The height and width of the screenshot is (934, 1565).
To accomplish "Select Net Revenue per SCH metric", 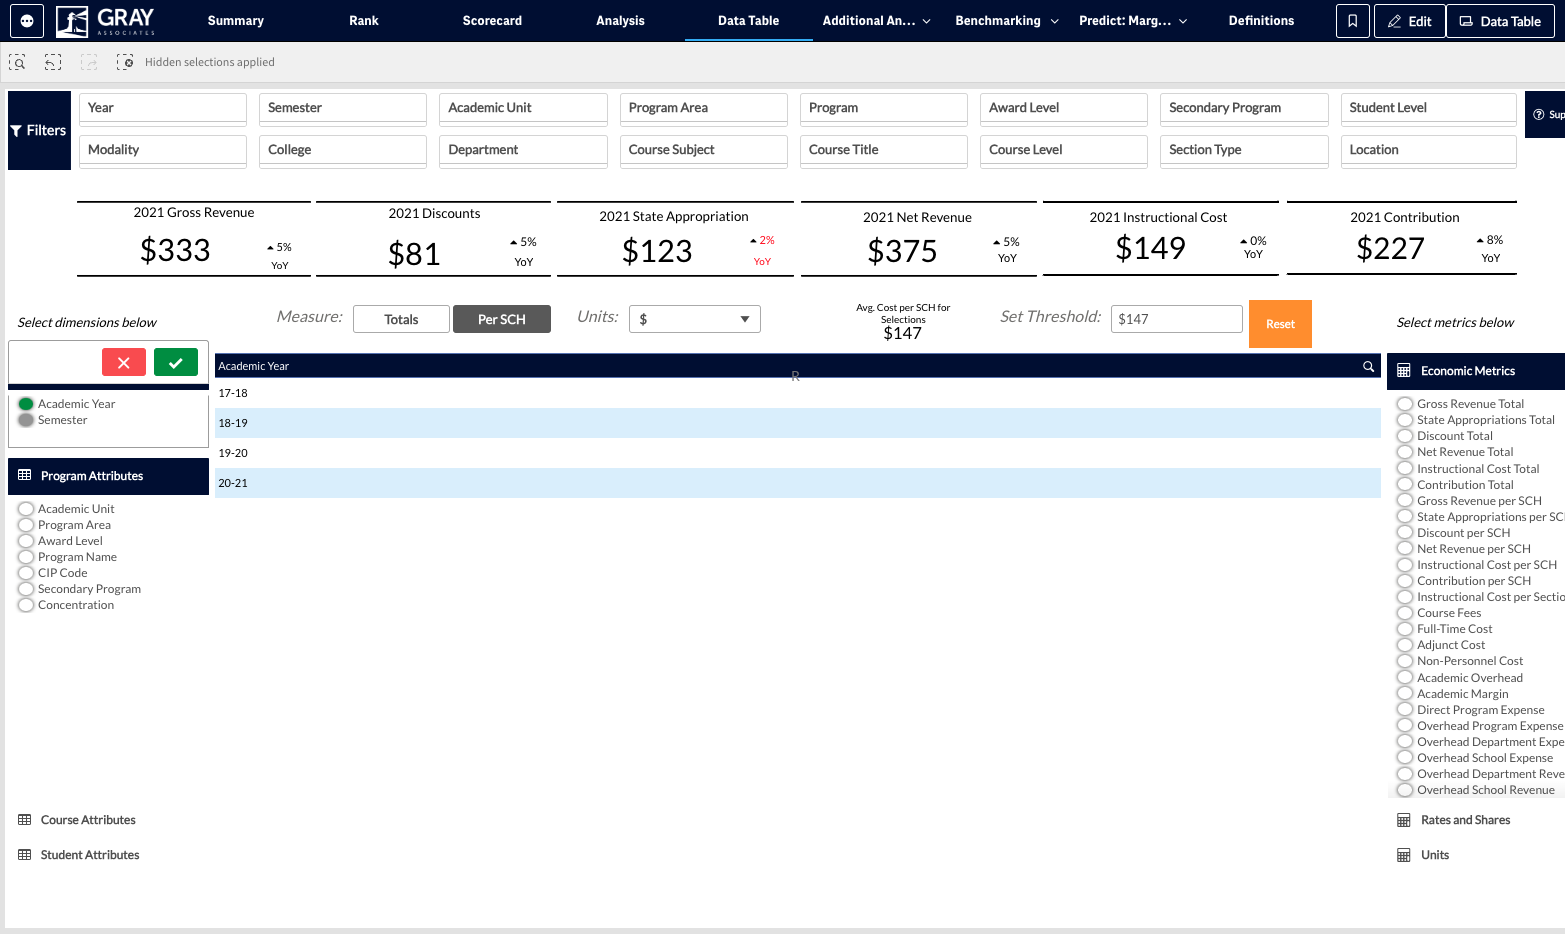I will pyautogui.click(x=1405, y=549).
